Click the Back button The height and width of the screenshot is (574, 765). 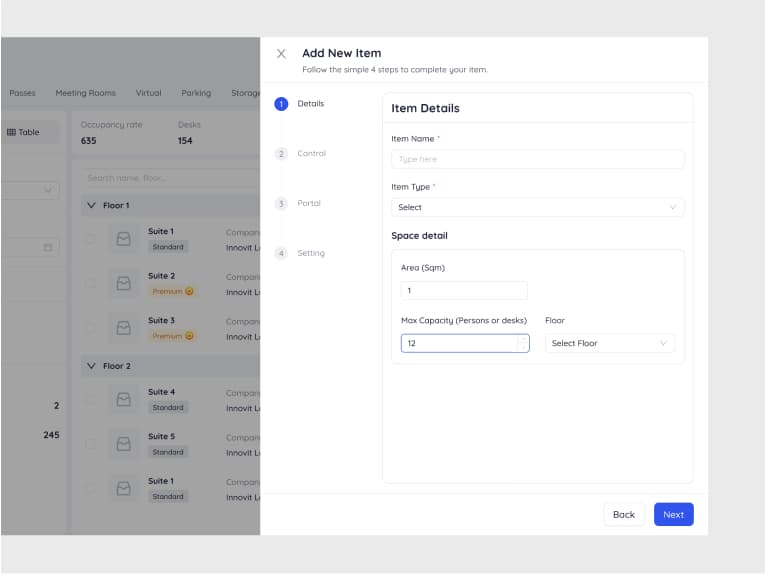coord(624,515)
